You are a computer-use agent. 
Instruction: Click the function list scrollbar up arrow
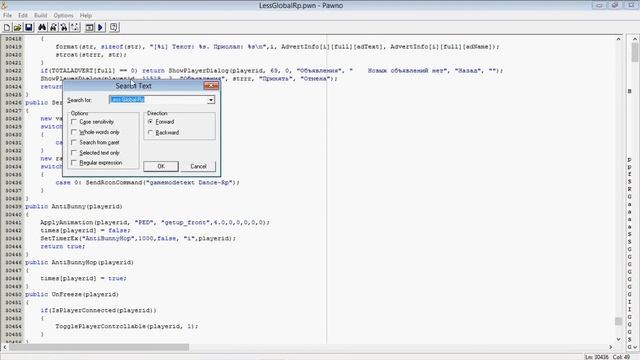point(635,39)
